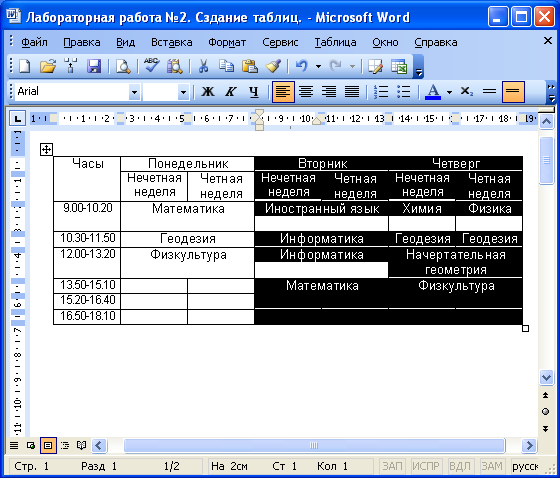
Task: Click the ИСПР track changes indicator
Action: [x=426, y=466]
